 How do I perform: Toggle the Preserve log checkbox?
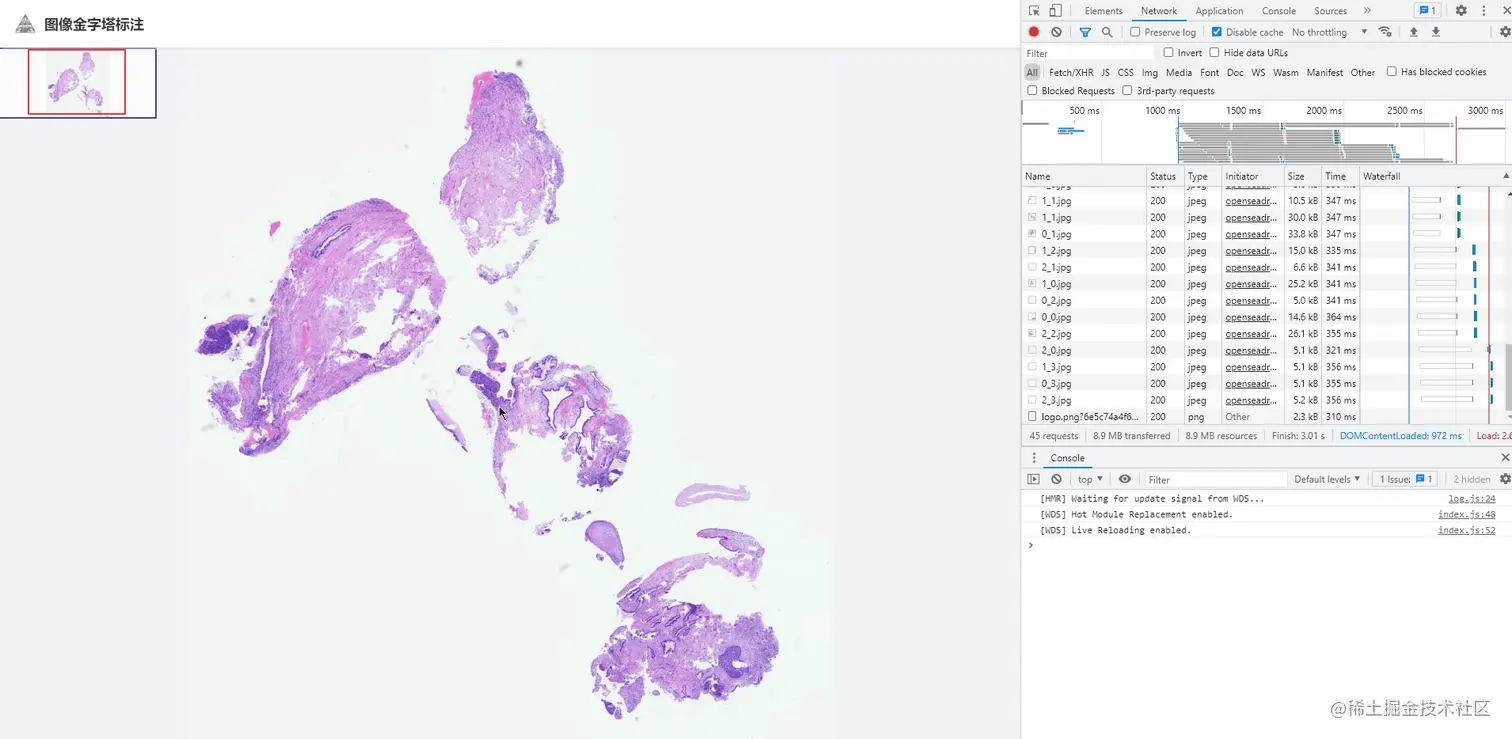point(1135,32)
